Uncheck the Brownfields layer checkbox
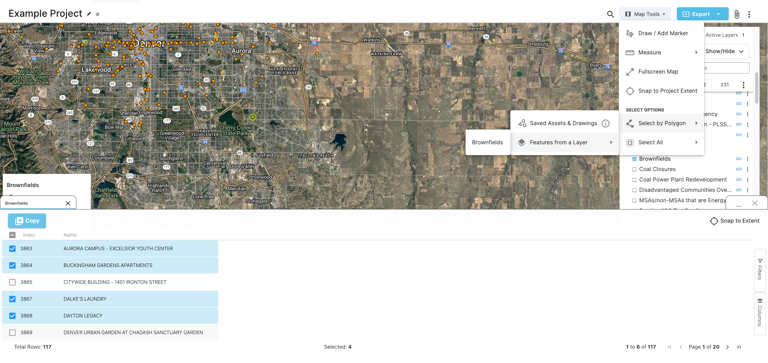768x363 pixels. [x=634, y=159]
